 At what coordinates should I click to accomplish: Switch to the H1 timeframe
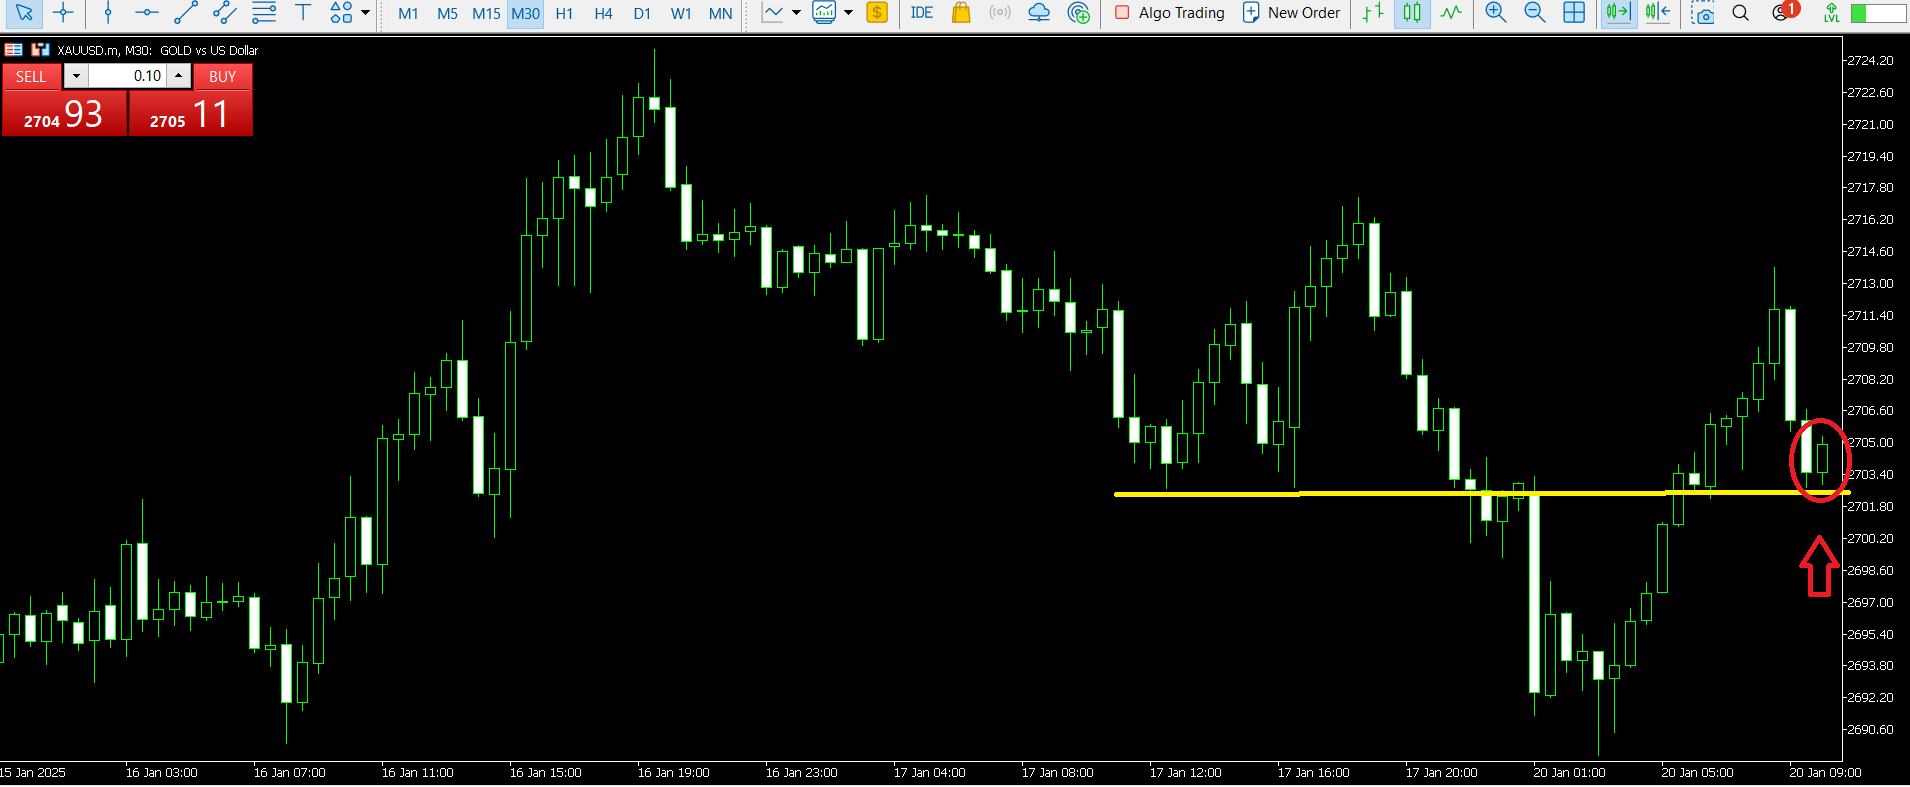point(564,13)
